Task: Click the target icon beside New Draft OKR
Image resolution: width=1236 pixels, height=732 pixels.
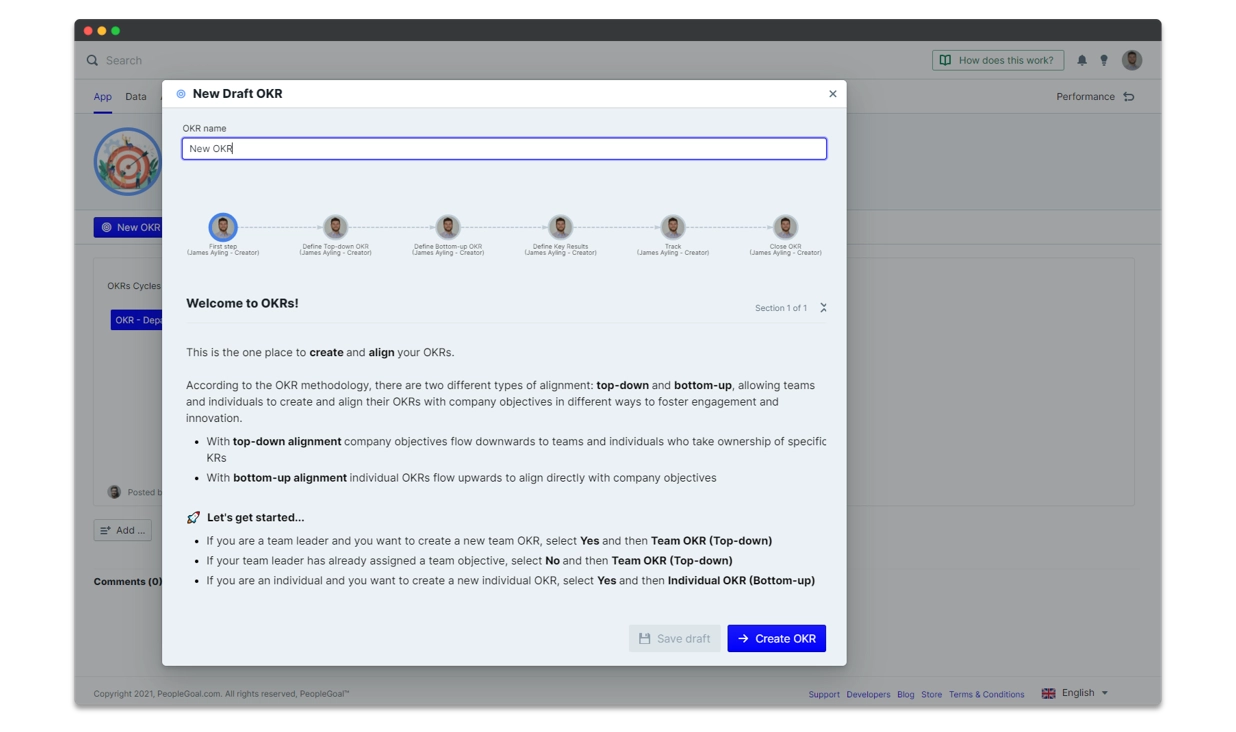Action: click(x=180, y=93)
